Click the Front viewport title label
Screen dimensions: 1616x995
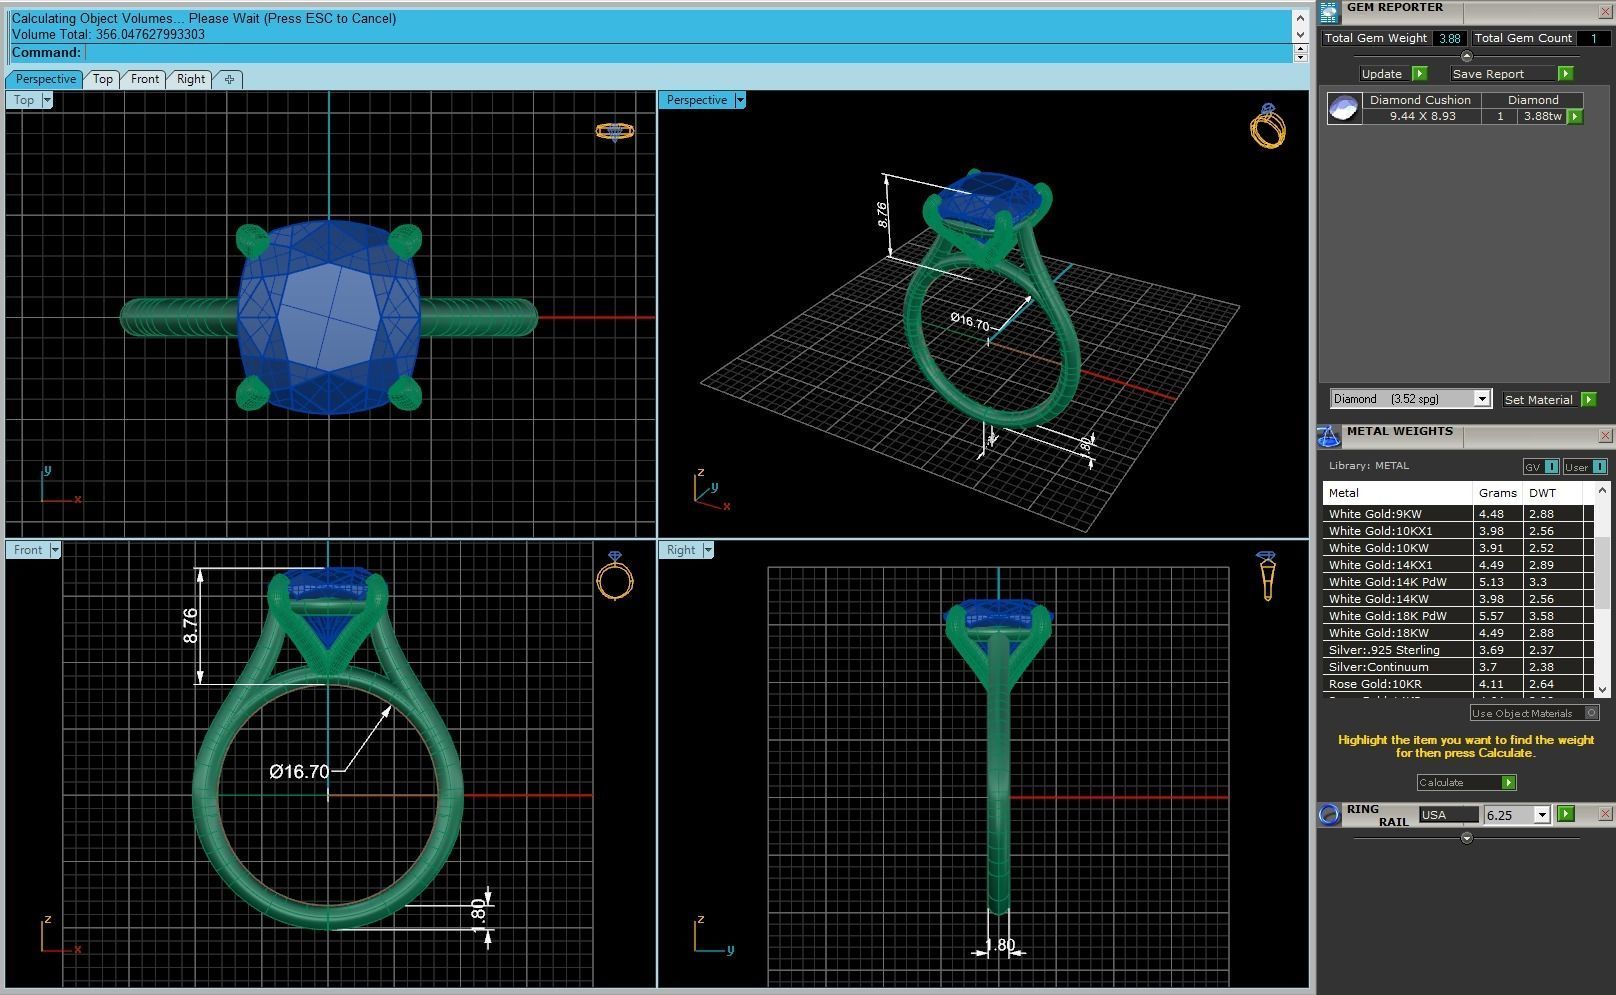point(28,550)
